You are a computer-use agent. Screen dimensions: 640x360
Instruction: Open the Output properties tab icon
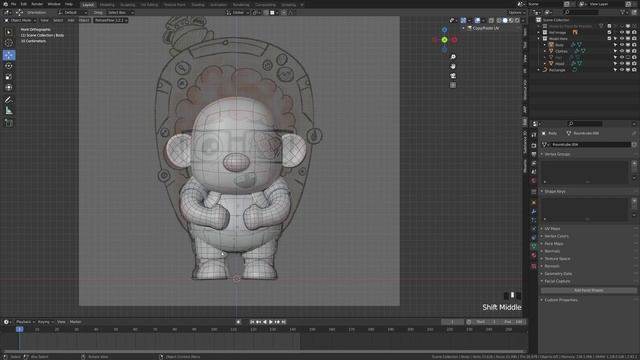(x=533, y=154)
